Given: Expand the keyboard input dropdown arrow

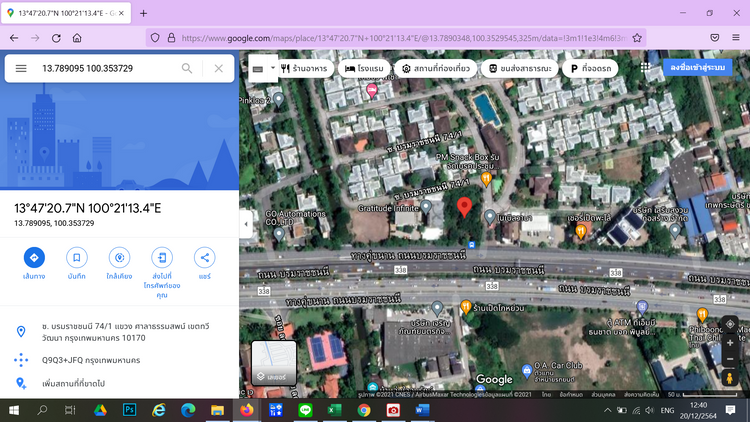Looking at the screenshot, I should 273,68.
